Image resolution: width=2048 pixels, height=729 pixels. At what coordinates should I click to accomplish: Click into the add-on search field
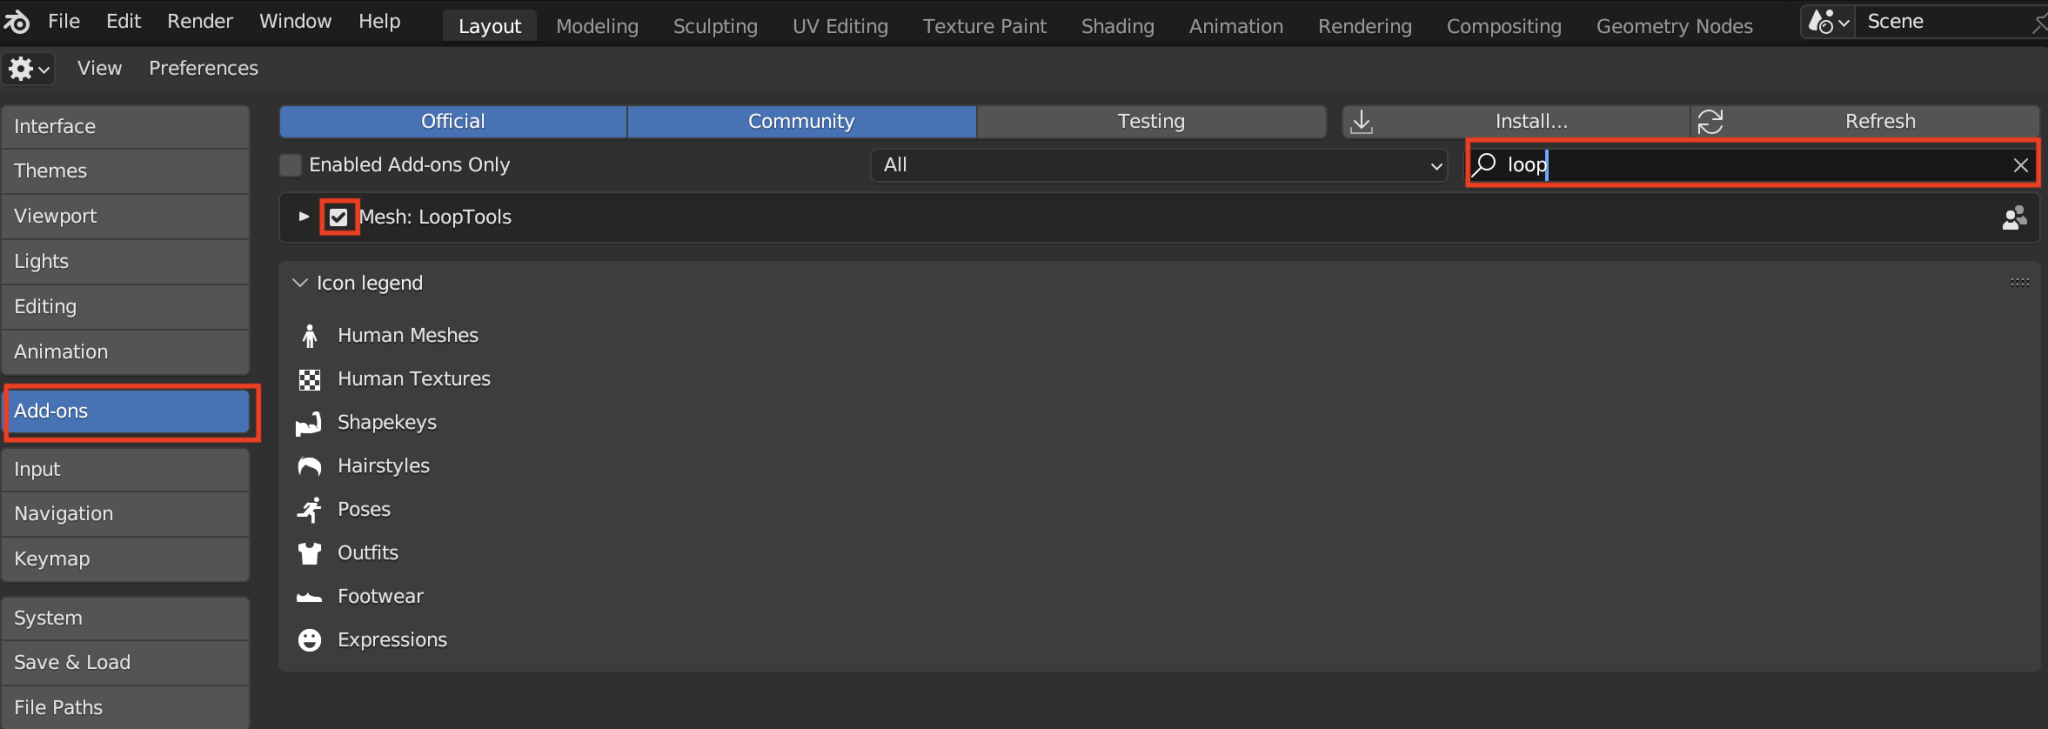pyautogui.click(x=1754, y=164)
